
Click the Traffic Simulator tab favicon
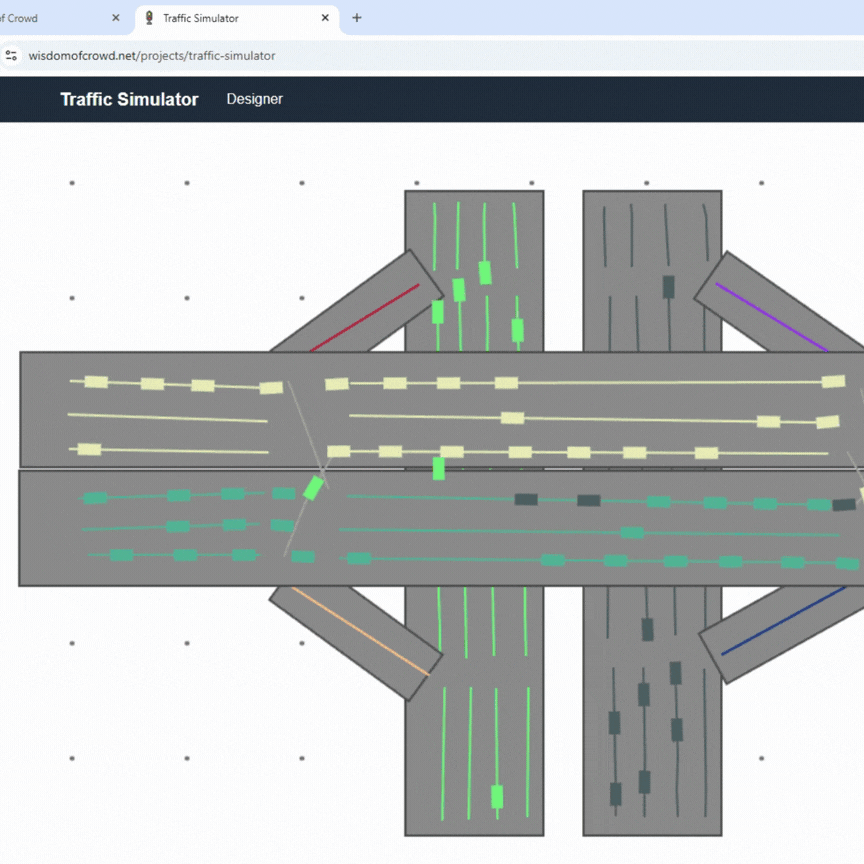click(149, 17)
